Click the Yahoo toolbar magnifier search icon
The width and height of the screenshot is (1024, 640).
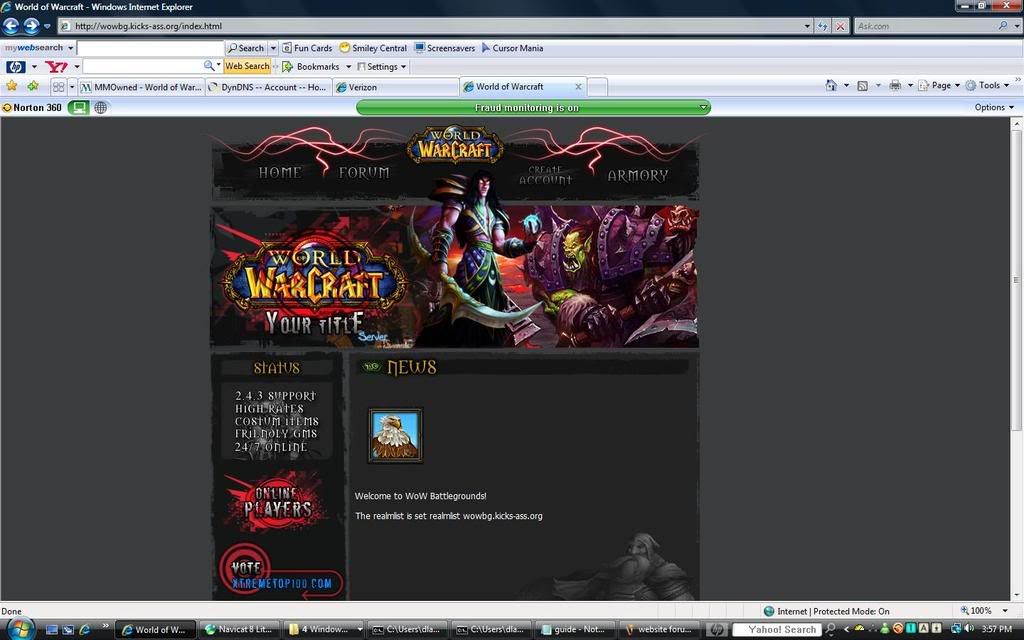[x=208, y=66]
